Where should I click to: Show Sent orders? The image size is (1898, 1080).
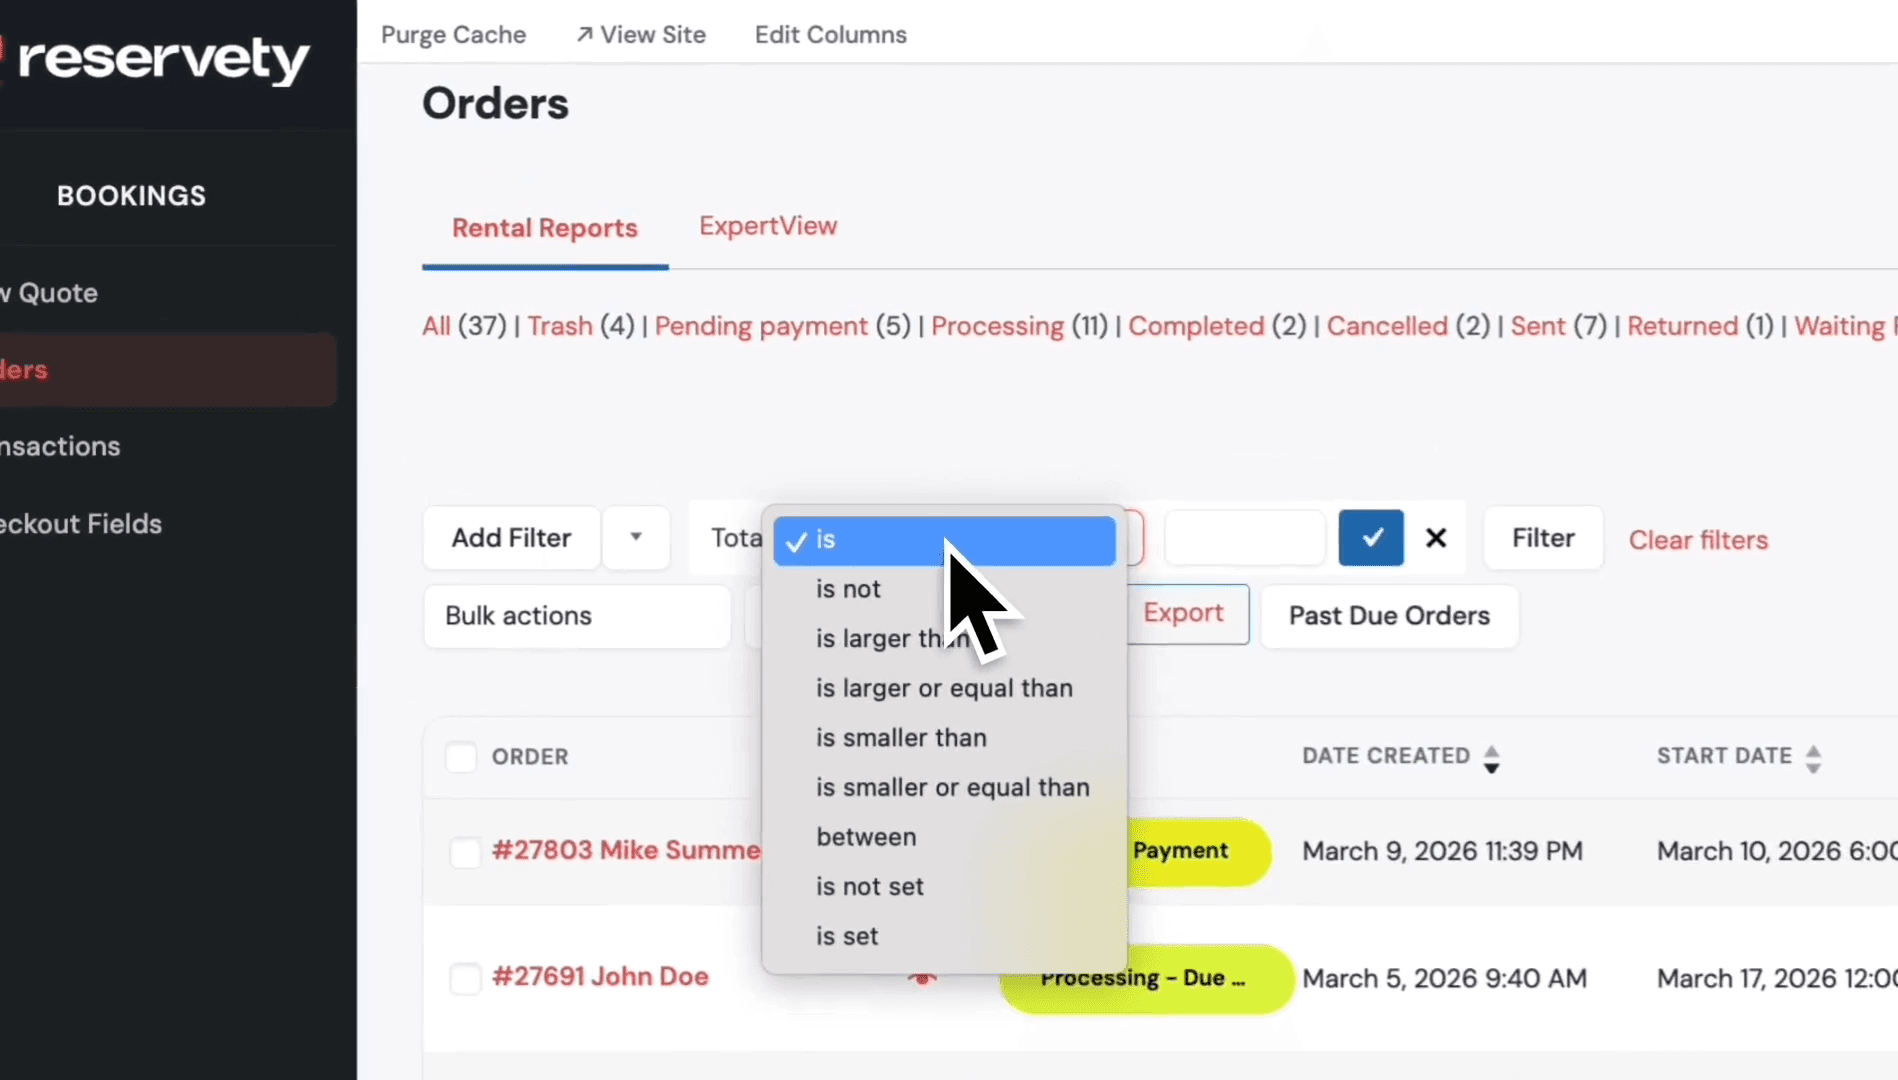[1538, 326]
